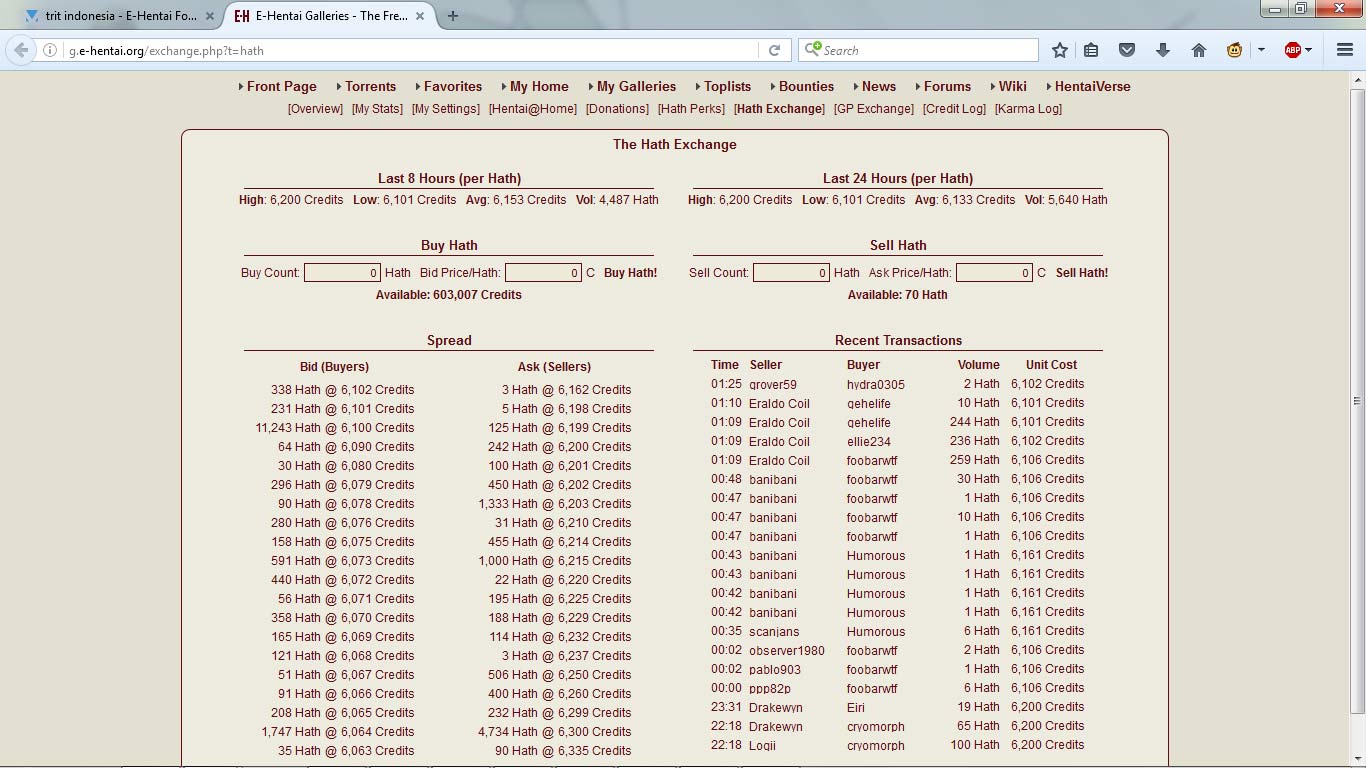Open the bookmarks list icon
The width and height of the screenshot is (1366, 768).
click(x=1091, y=50)
